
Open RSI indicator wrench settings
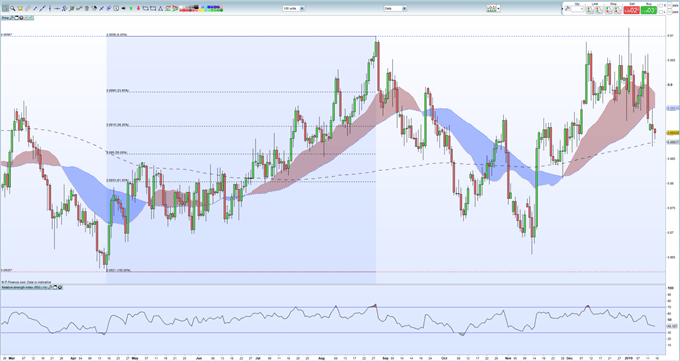pos(50,287)
